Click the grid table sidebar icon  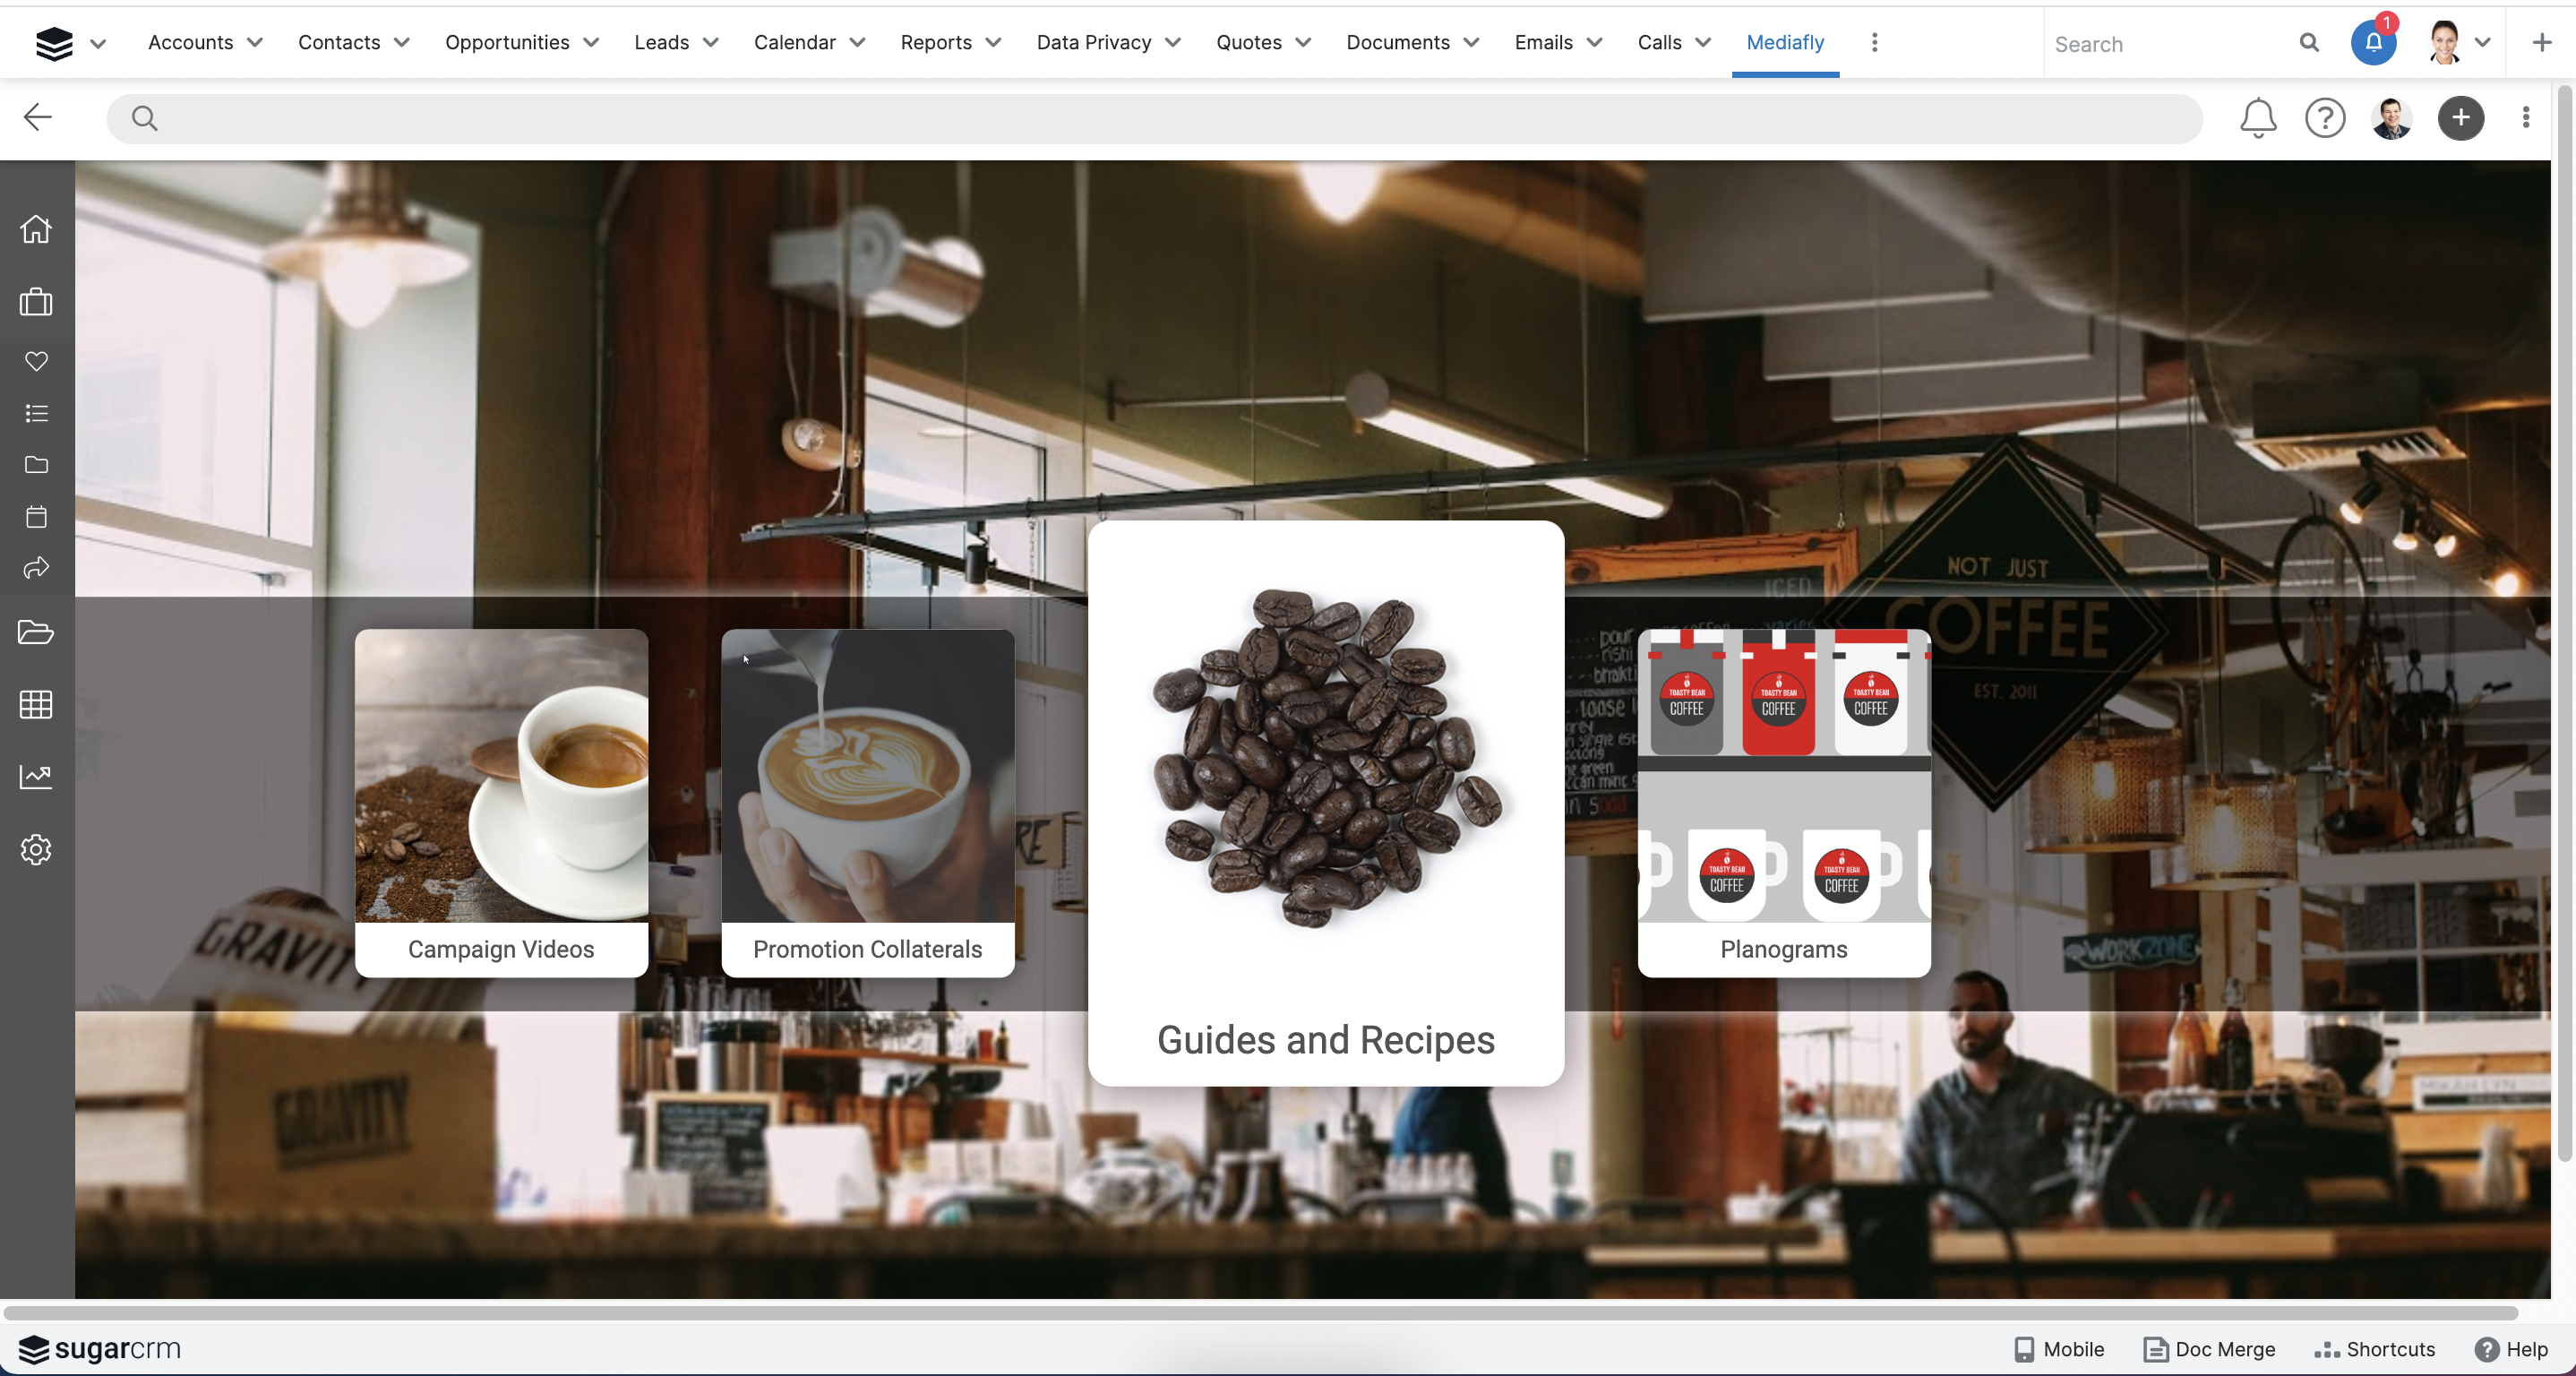[36, 705]
